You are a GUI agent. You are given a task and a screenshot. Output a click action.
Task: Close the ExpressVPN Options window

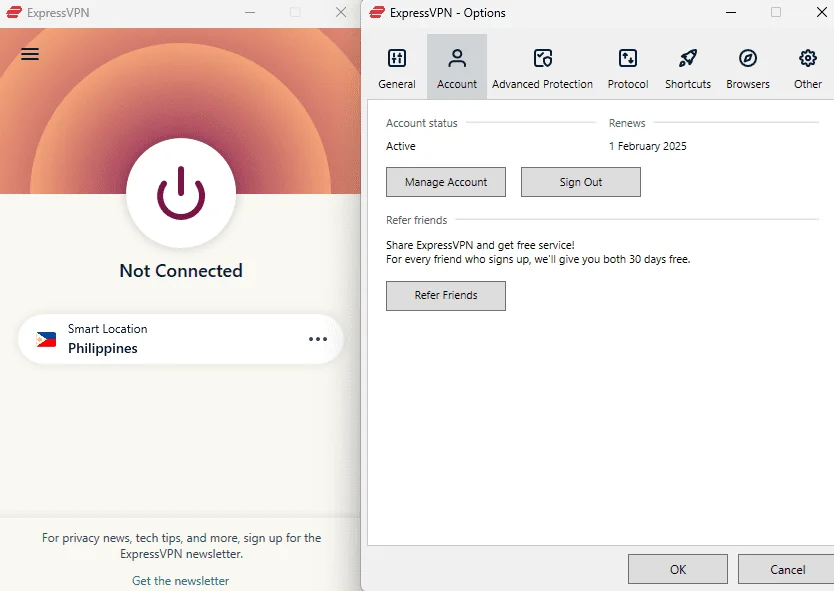coord(821,12)
